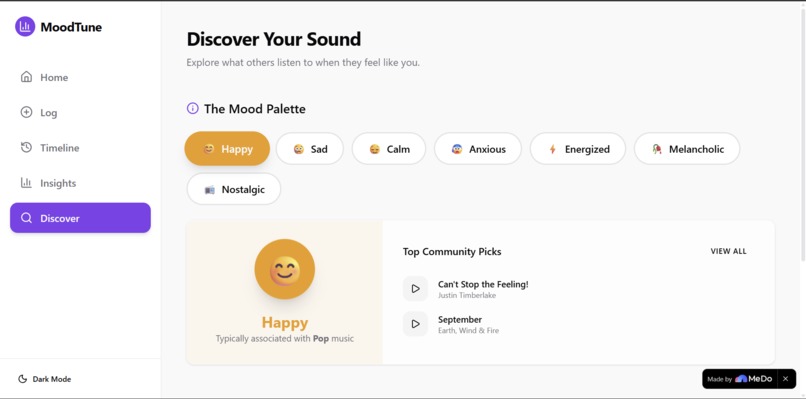Open the Made by MeDo badge
Viewport: 806px width, 399px height.
[740, 379]
